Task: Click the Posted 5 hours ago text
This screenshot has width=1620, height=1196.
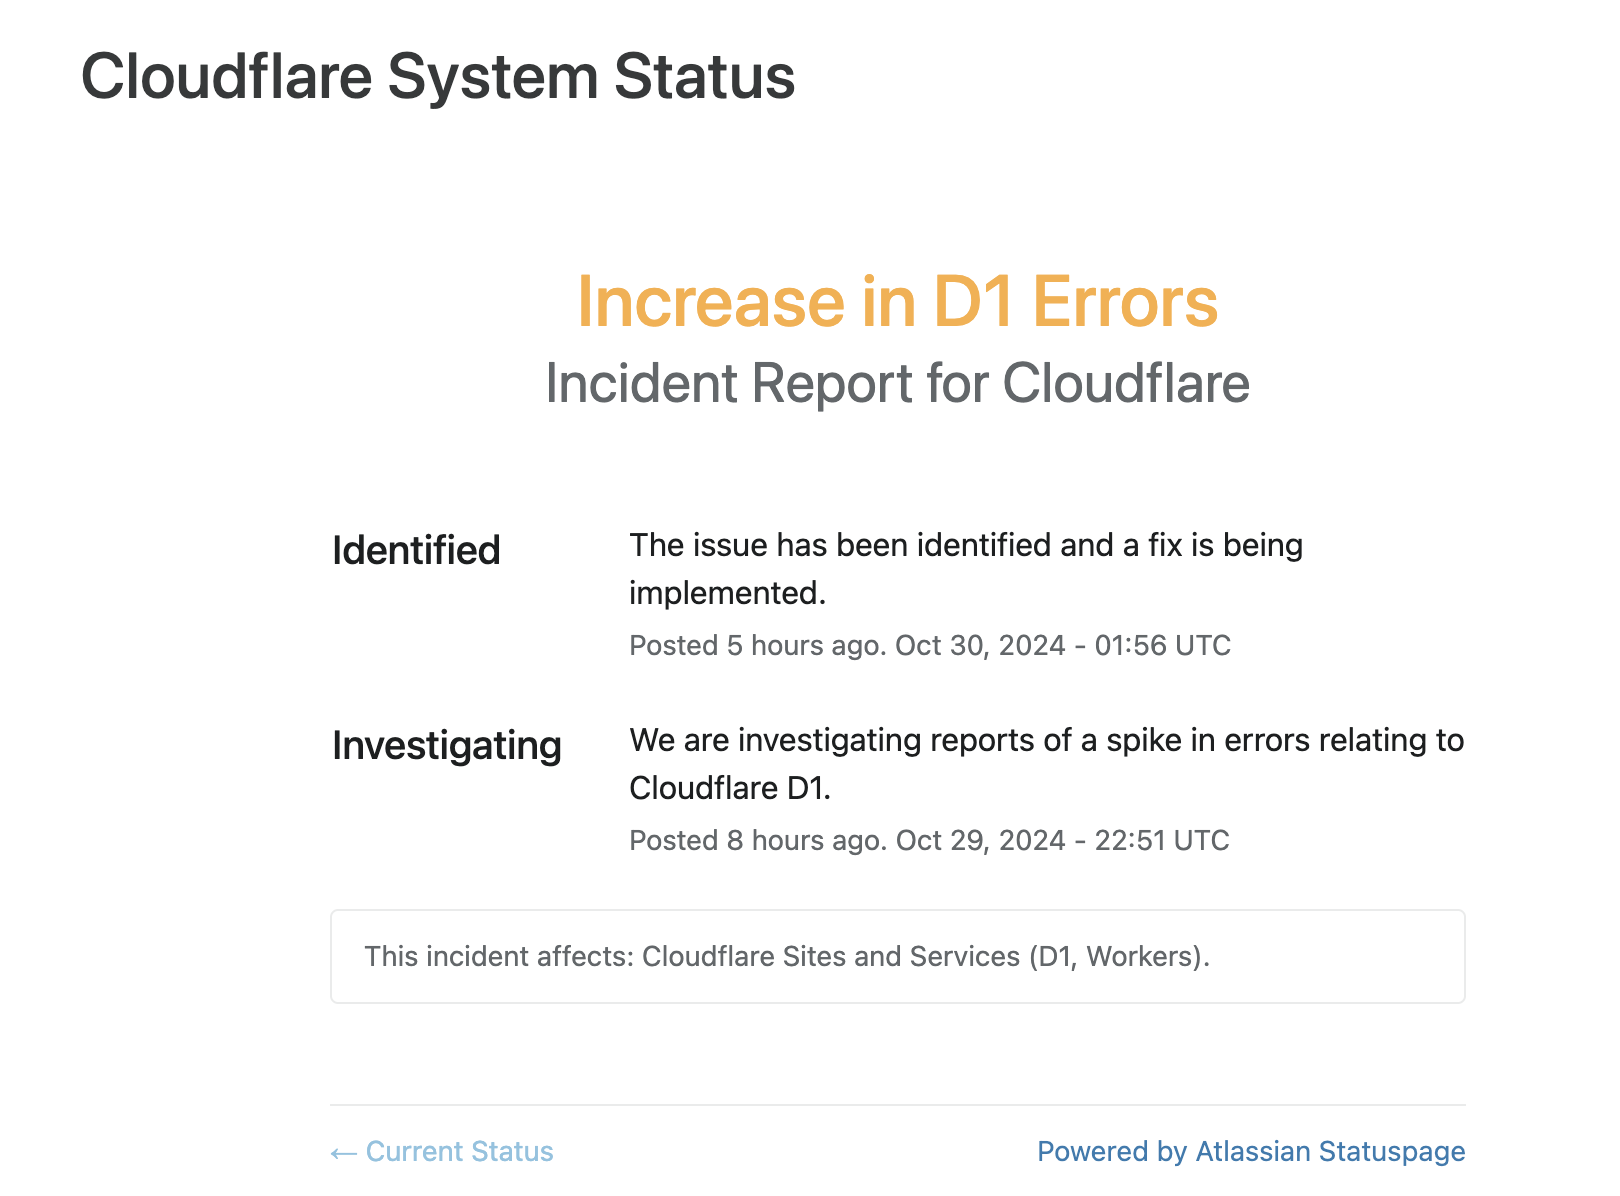Action: tap(756, 646)
